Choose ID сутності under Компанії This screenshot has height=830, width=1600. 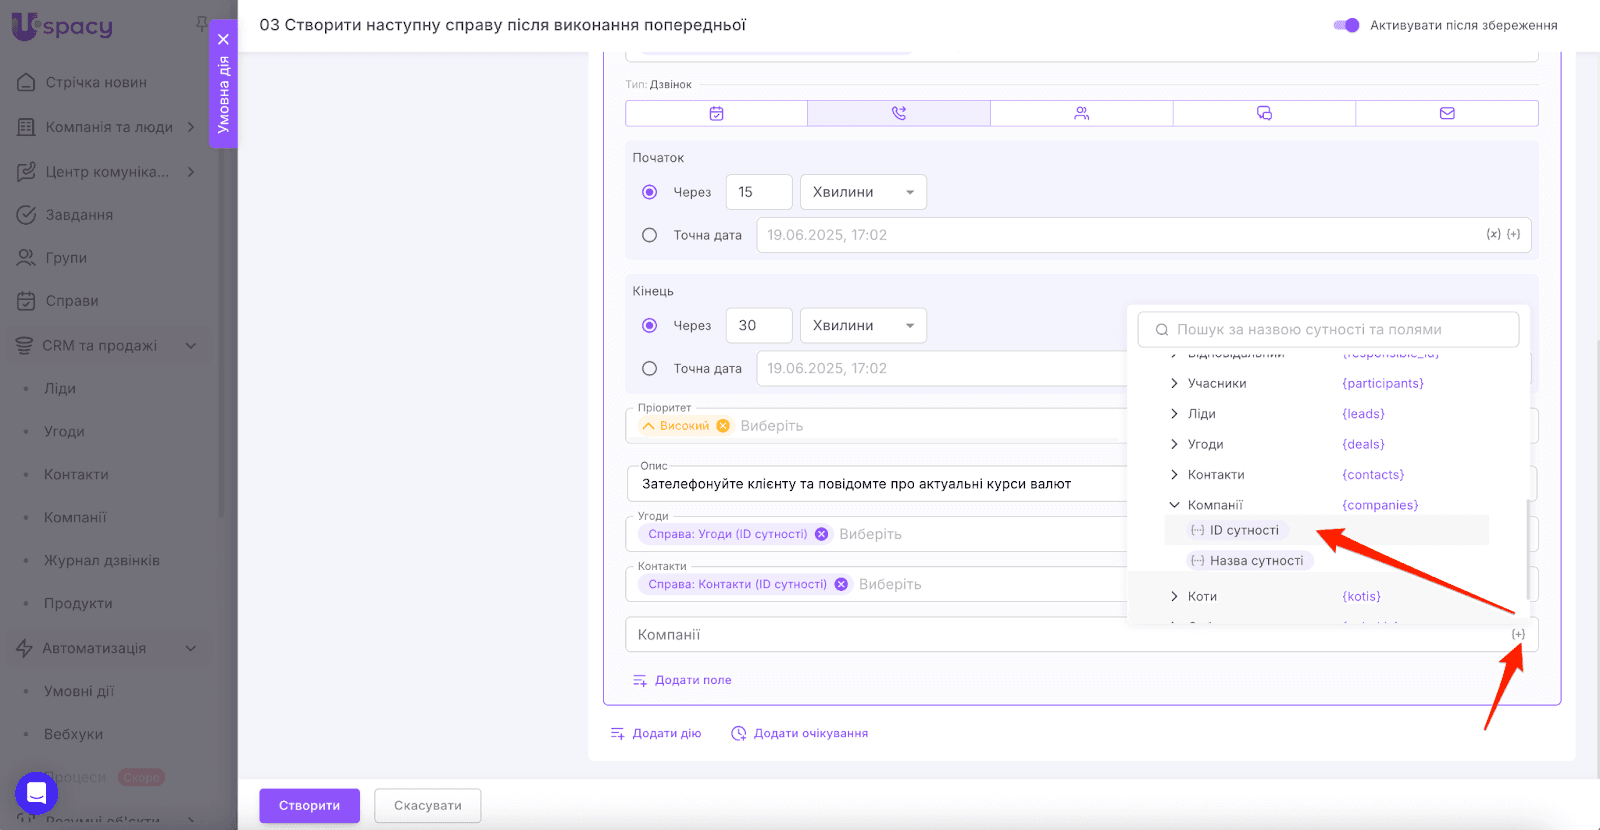pos(1243,531)
